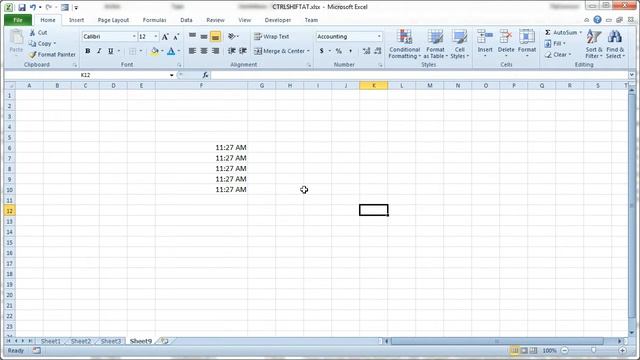Viewport: 640px width, 360px height.
Task: Apply the Fill Color paint bucket
Action: (x=154, y=51)
